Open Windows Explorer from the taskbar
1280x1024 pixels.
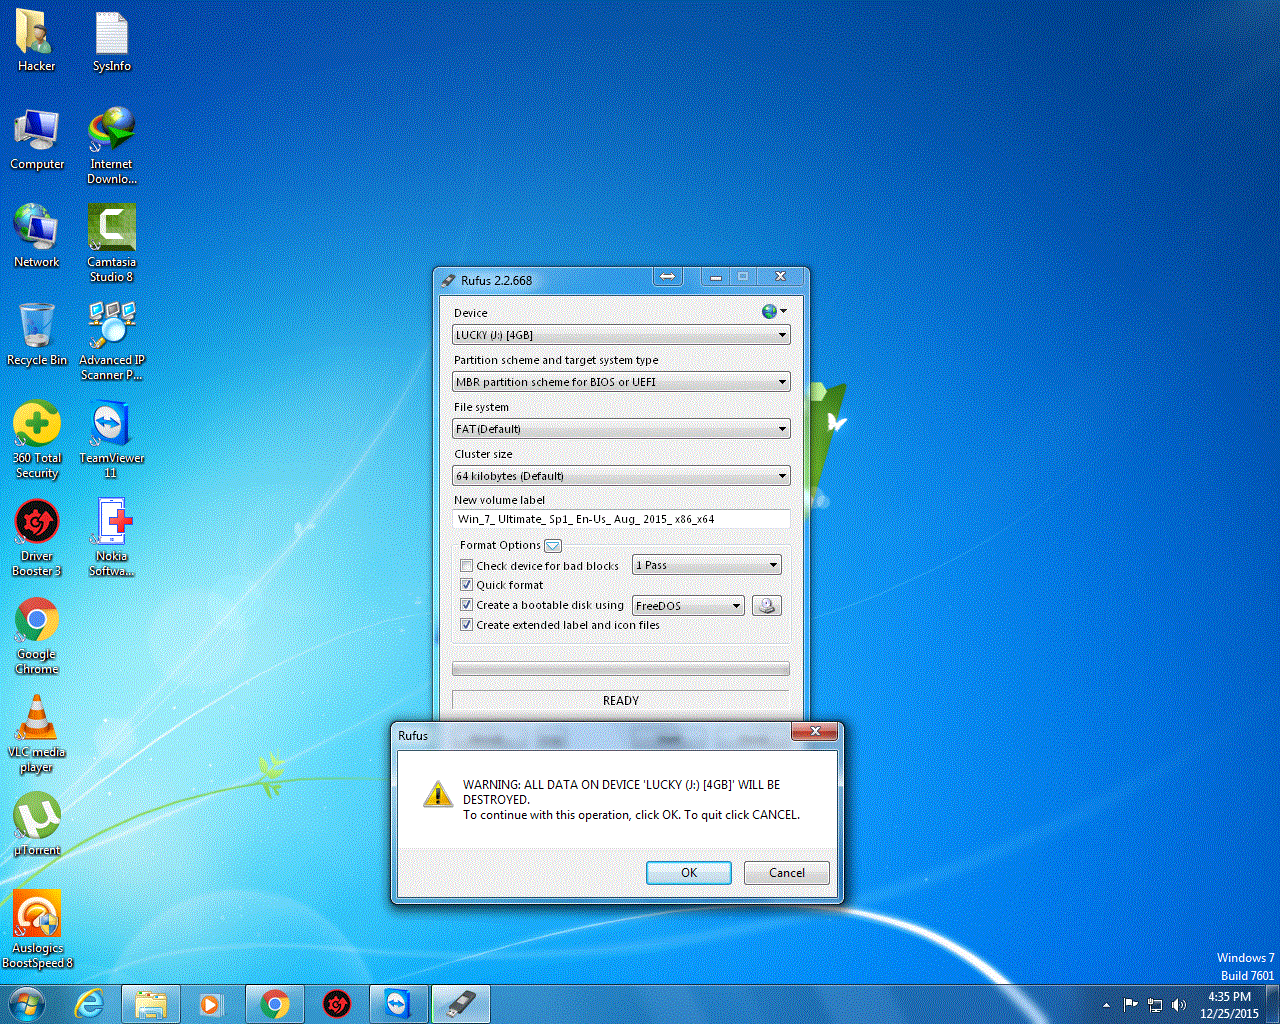pyautogui.click(x=151, y=1004)
